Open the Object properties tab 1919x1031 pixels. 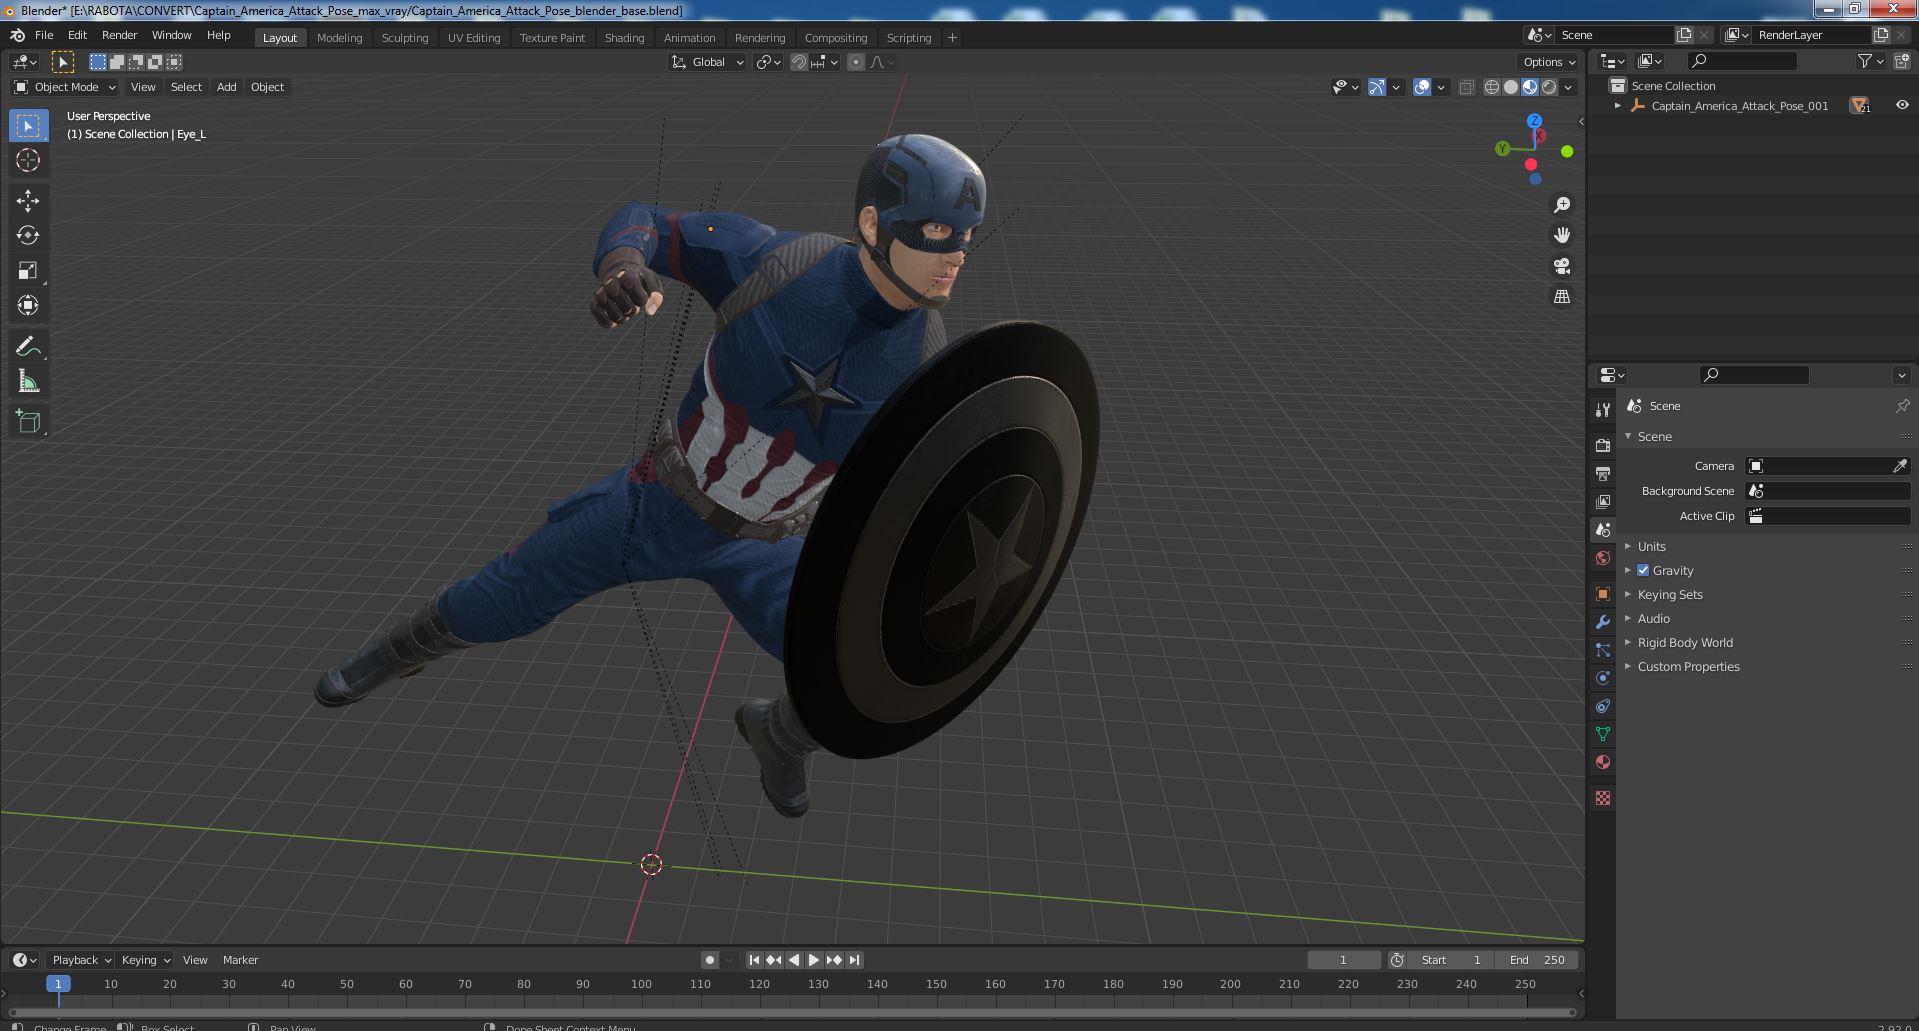[1603, 594]
